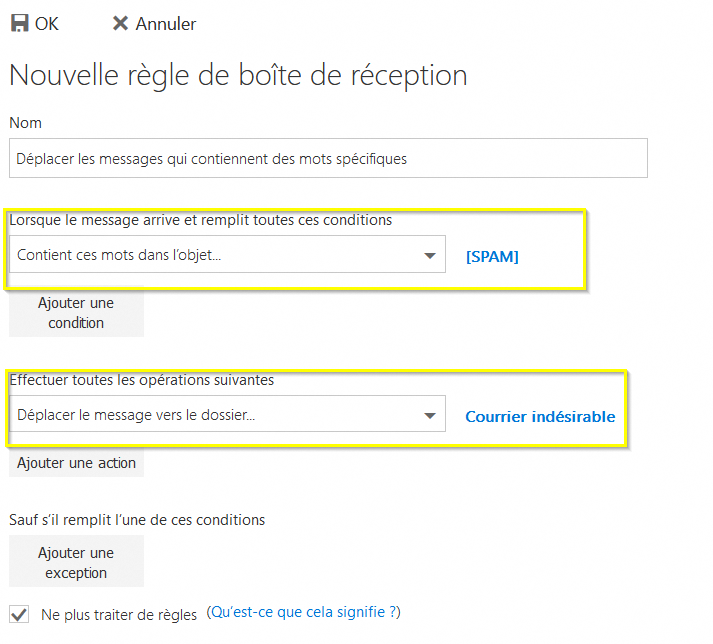Open 'Qu'est-ce que cela signifie ?' help link
The width and height of the screenshot is (713, 644).
pyautogui.click(x=303, y=612)
